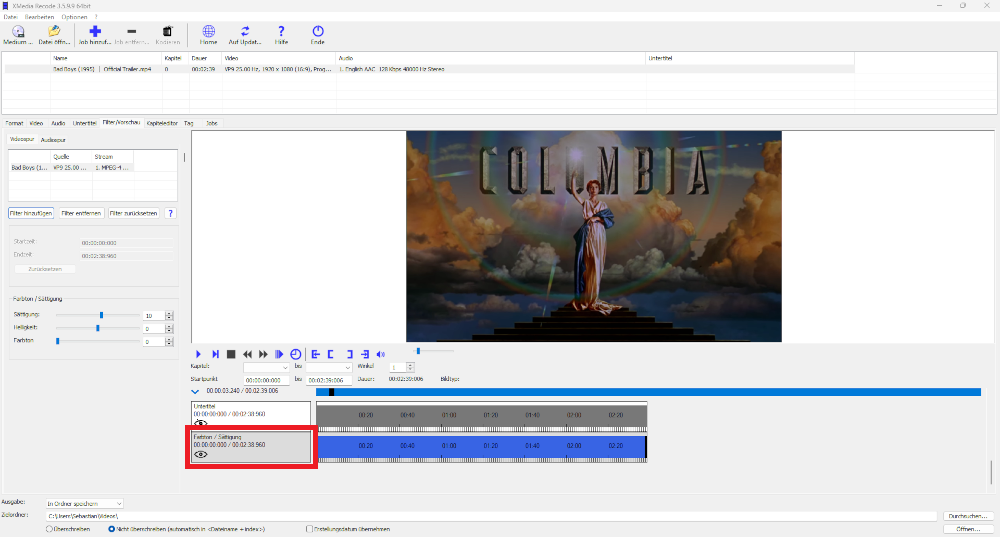Switch to the Tag tab
Viewport: 1000px width, 537px height.
coord(189,123)
